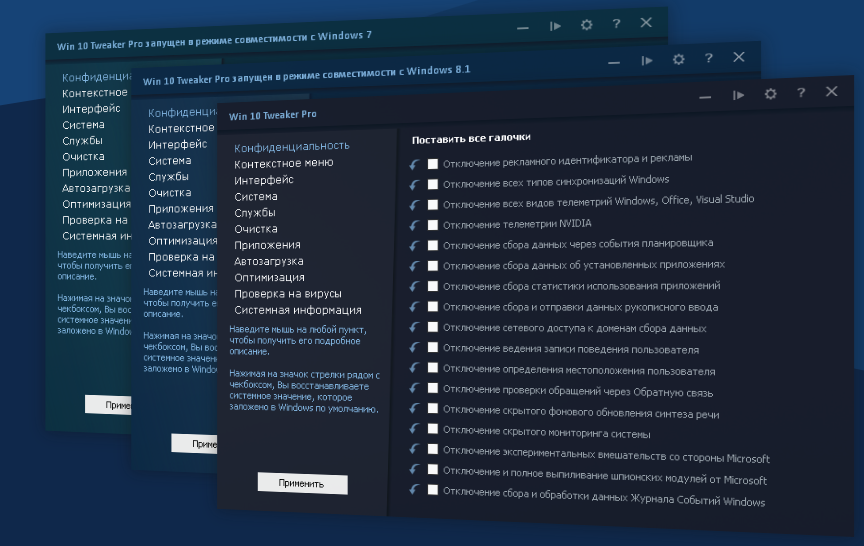The image size is (864, 546).
Task: Open the Очистка section in the front window
Action: click(x=256, y=229)
